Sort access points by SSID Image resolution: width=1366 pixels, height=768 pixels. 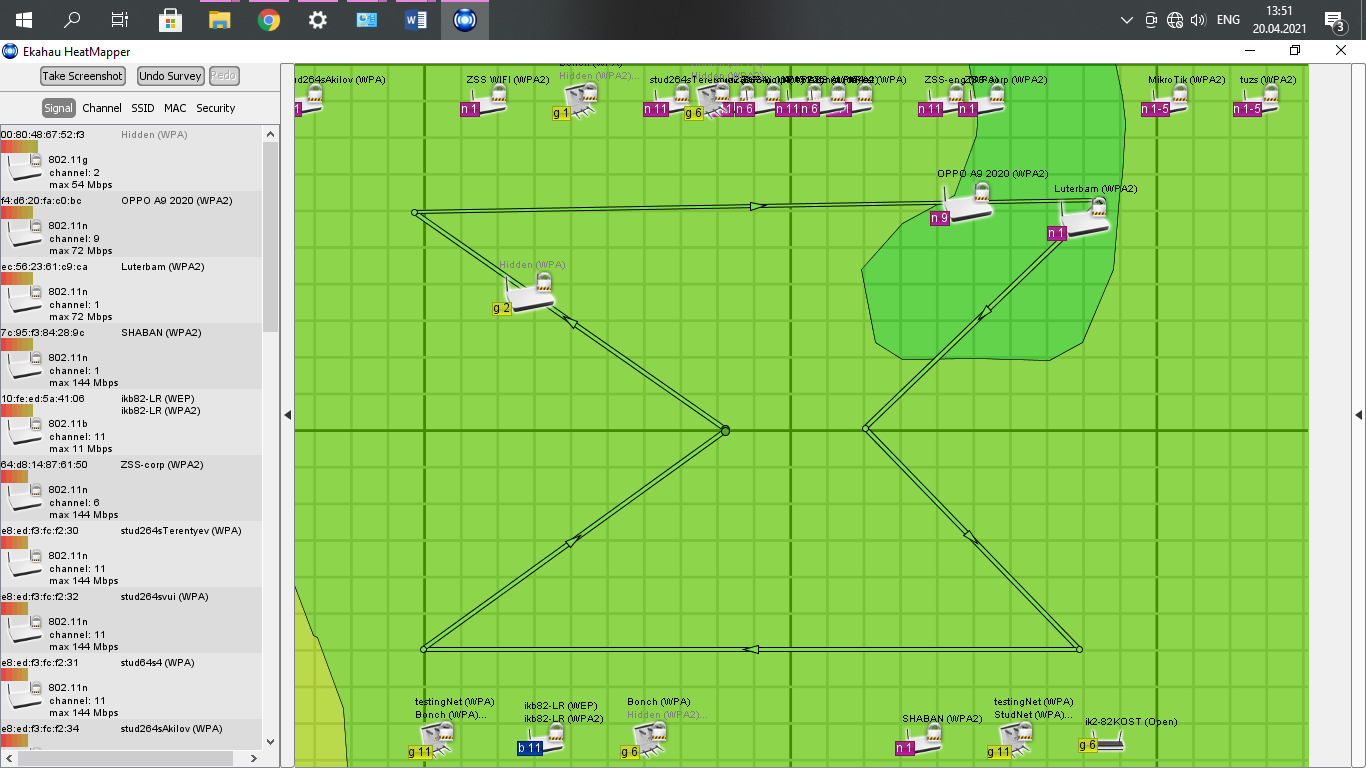pos(143,108)
